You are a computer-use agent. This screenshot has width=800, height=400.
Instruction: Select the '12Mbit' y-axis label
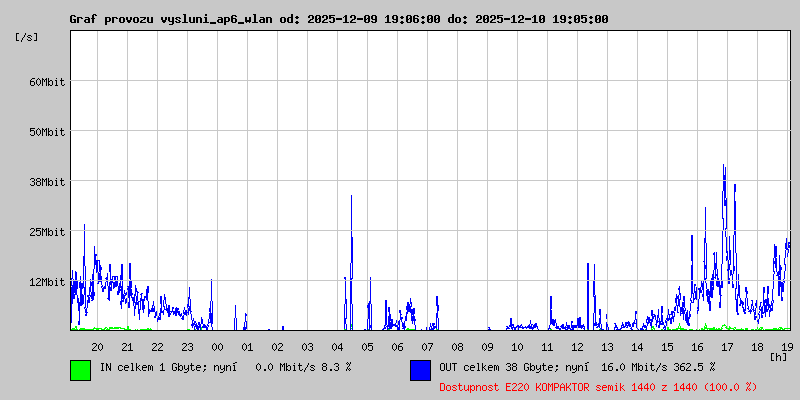[47, 282]
